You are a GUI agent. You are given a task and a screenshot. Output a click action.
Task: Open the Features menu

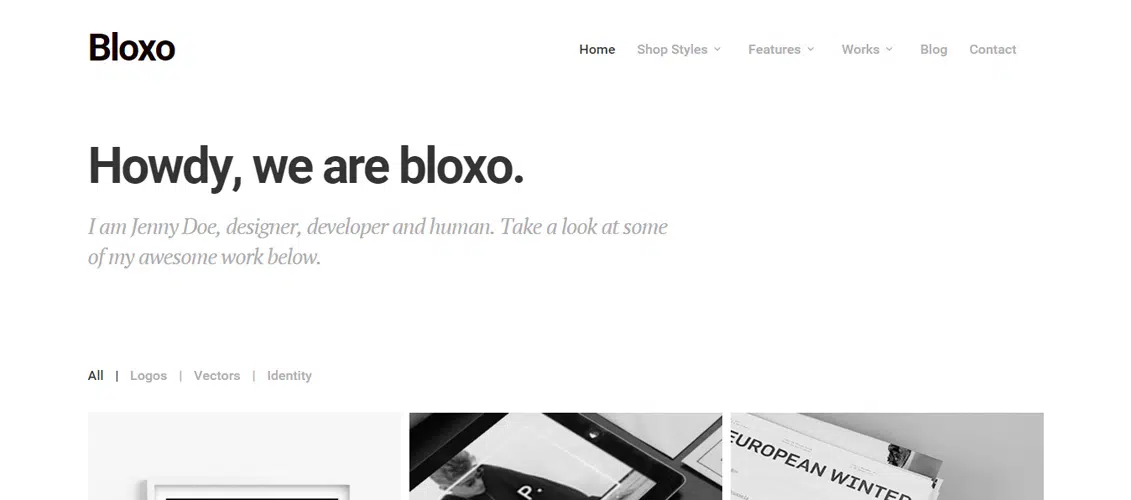[x=774, y=49]
